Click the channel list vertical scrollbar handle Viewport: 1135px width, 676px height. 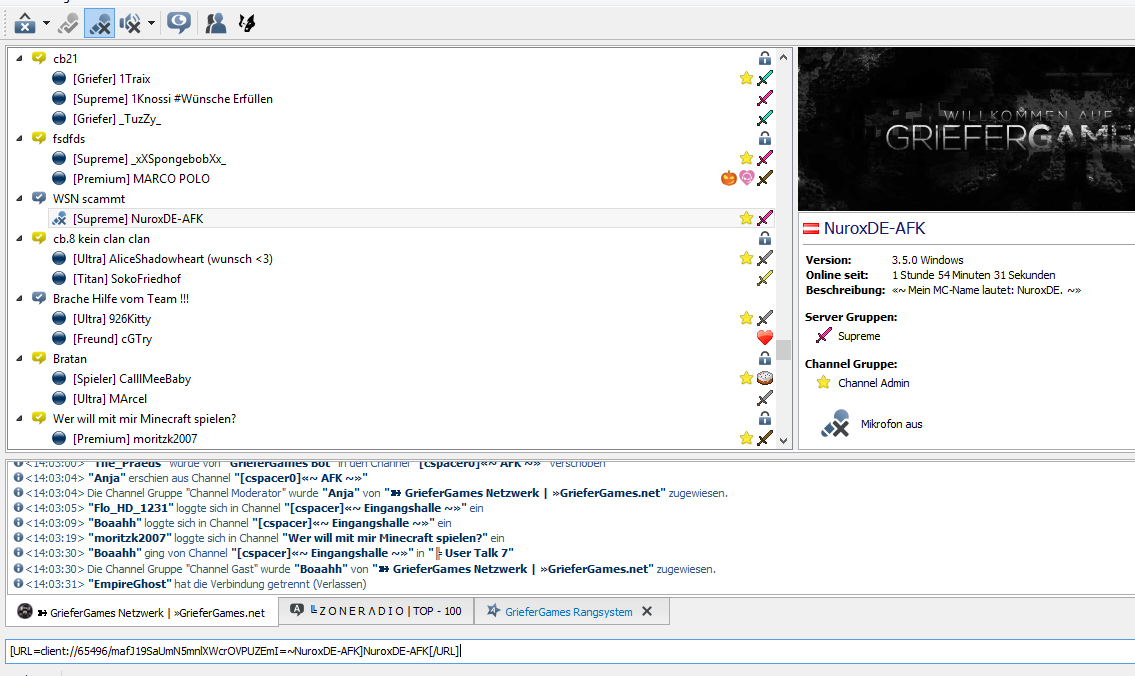click(x=783, y=350)
